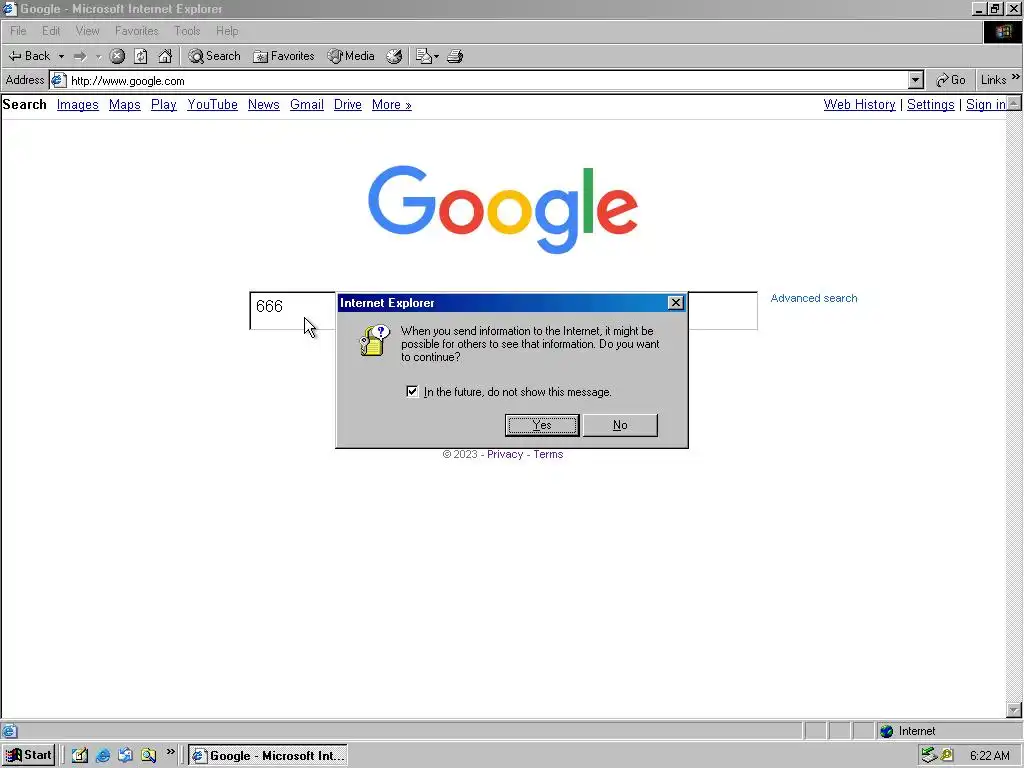Click the network tray icon
The width and height of the screenshot is (1024, 768).
[x=929, y=756]
